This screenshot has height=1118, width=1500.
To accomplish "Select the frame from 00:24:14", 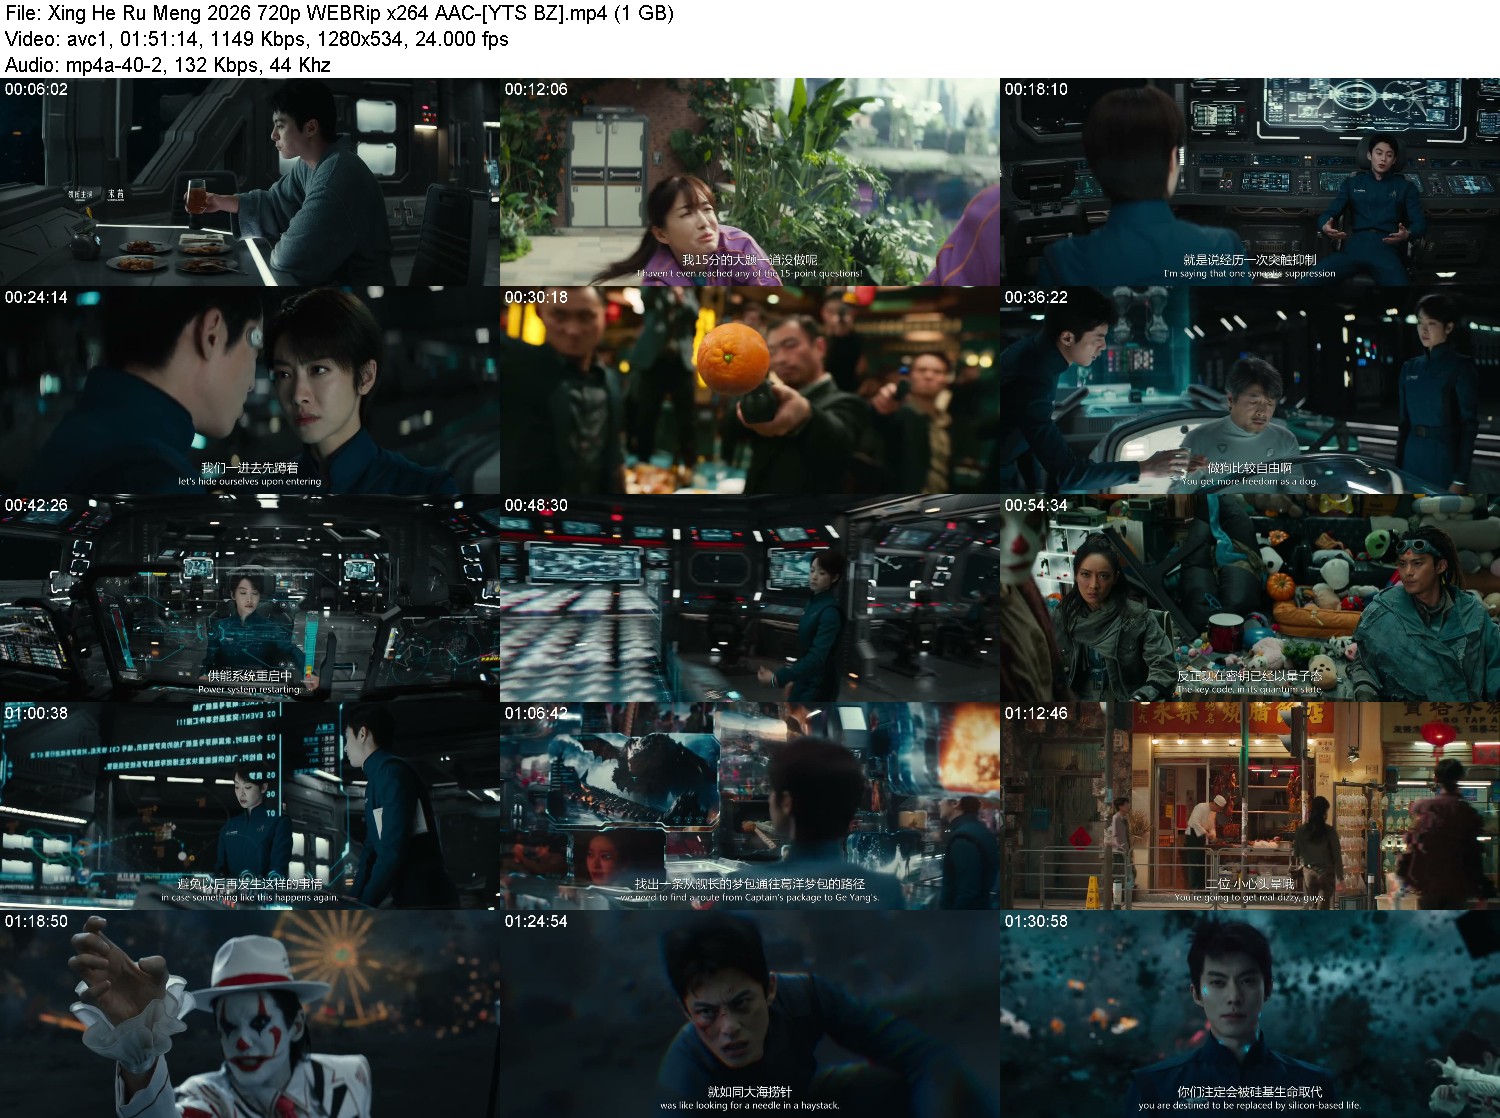I will (x=250, y=390).
